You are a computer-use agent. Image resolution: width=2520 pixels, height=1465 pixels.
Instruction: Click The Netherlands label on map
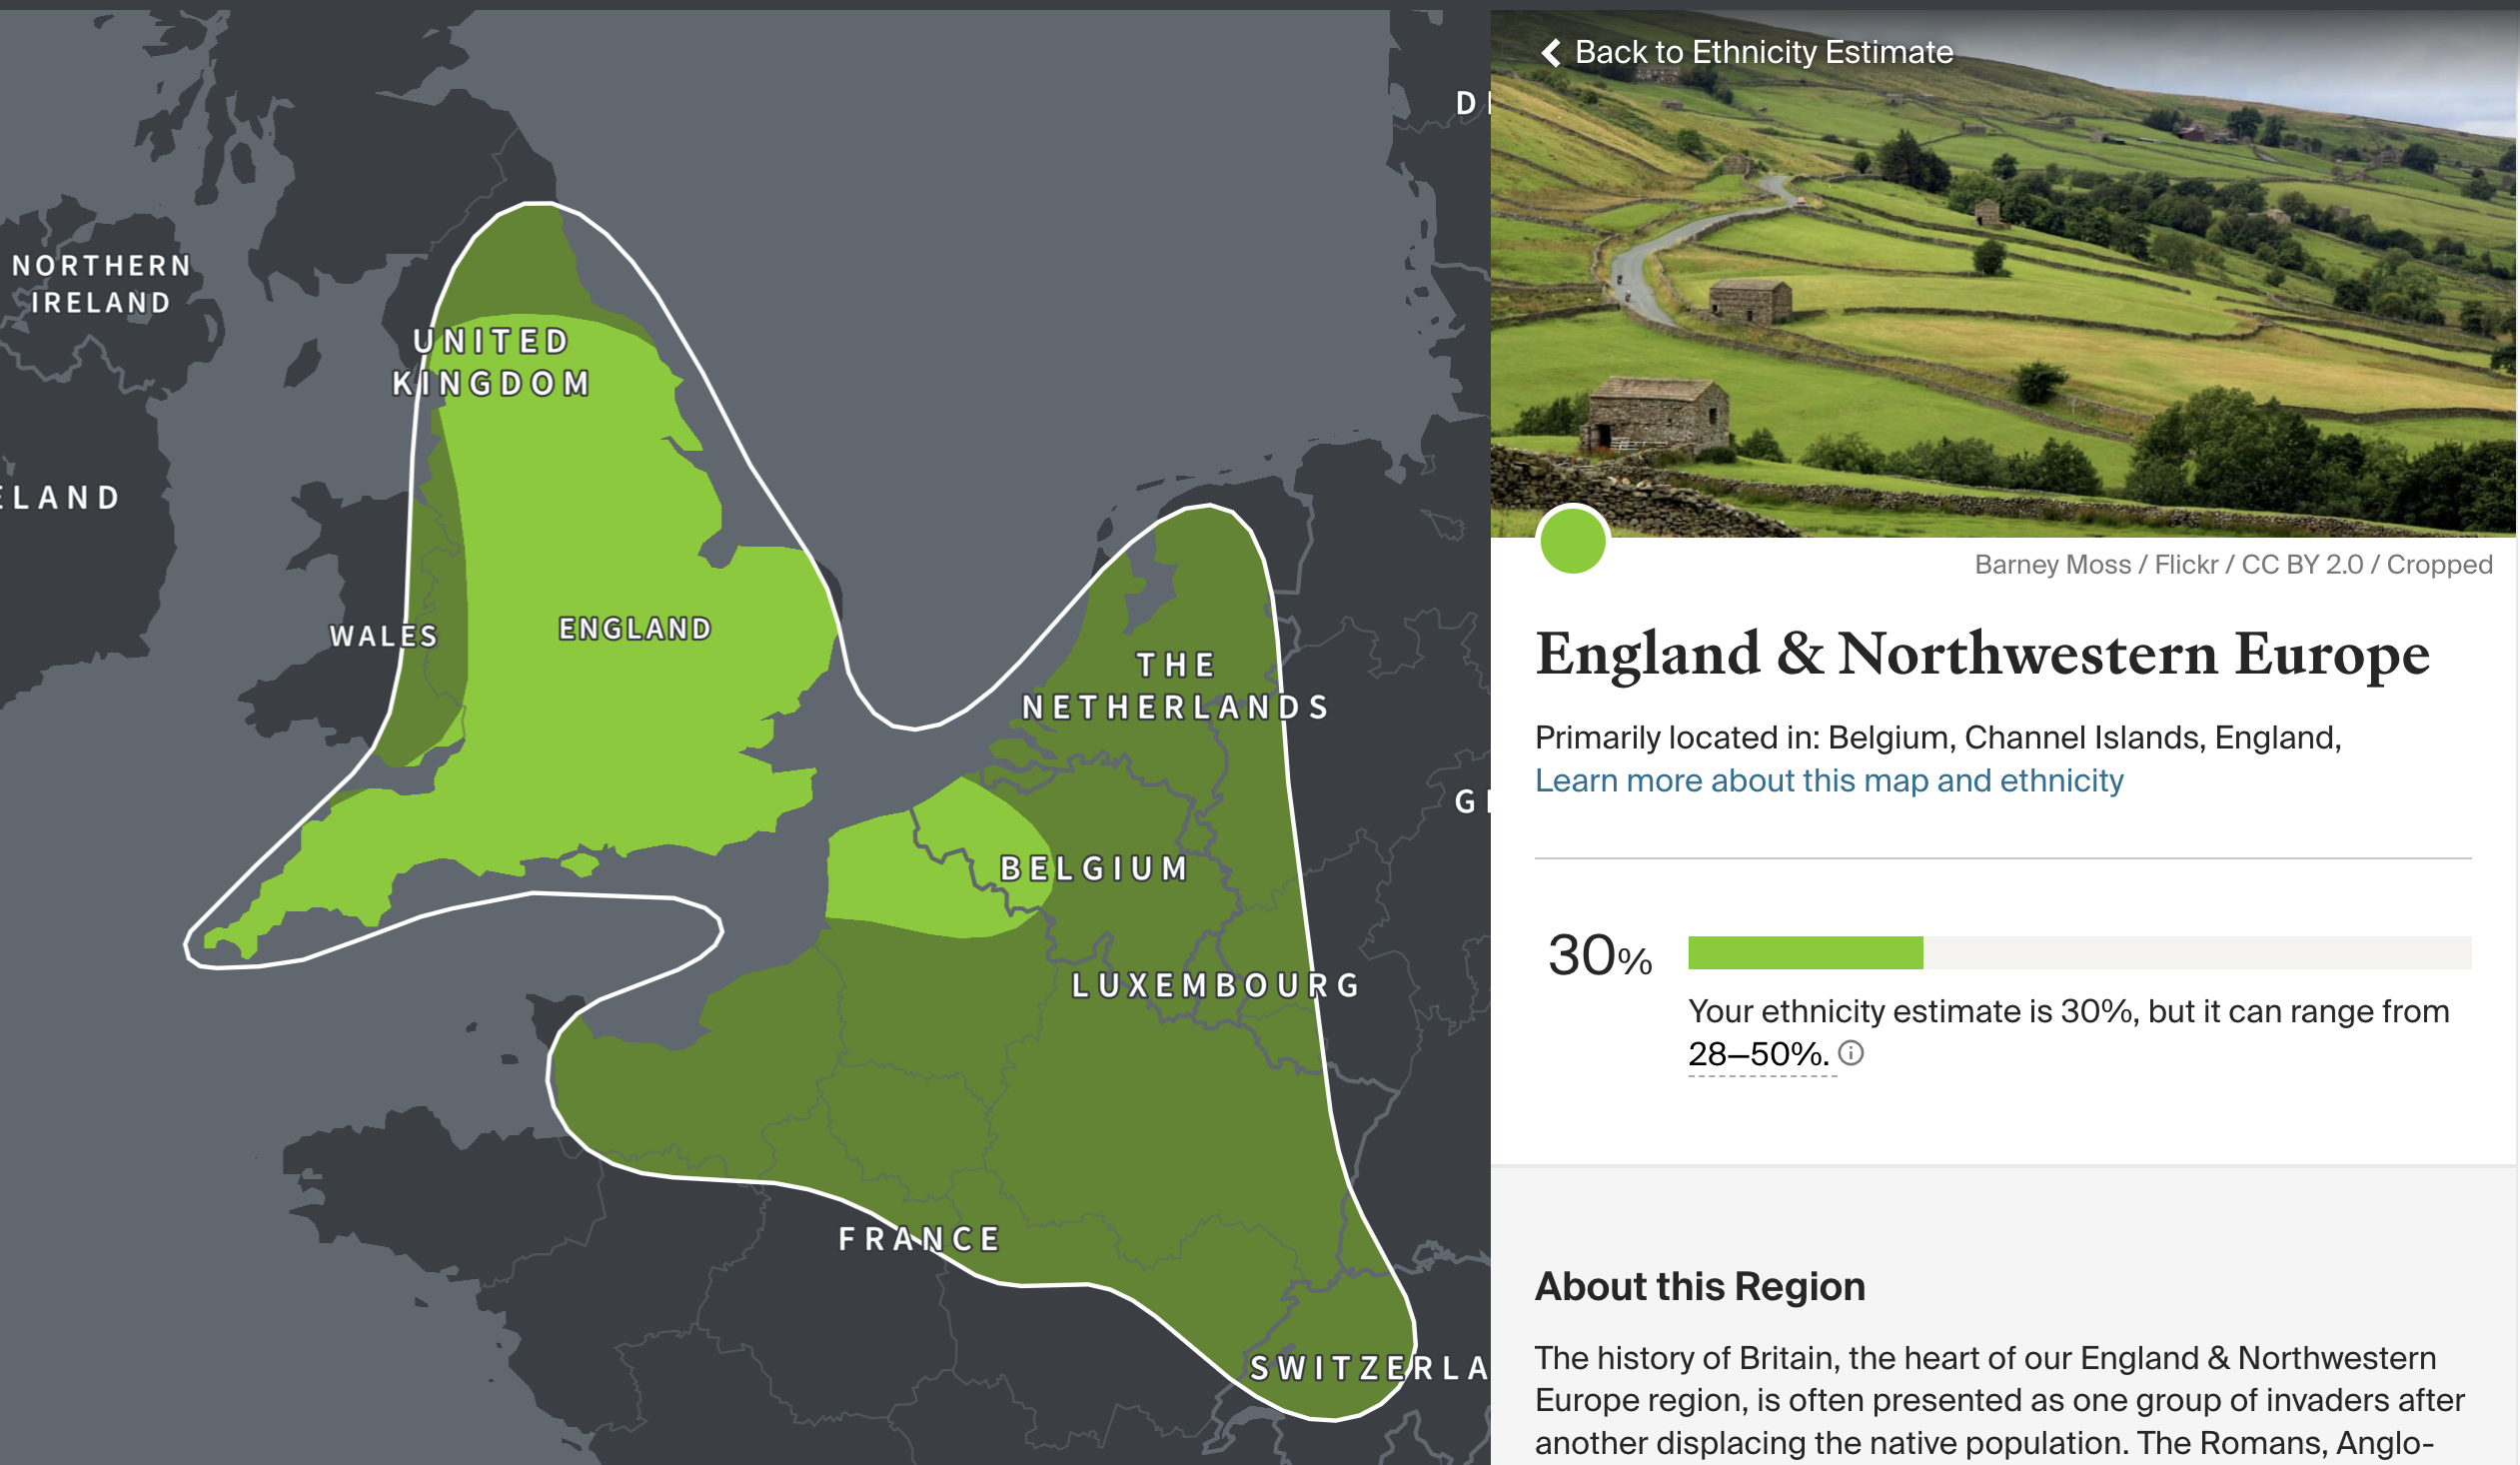[1176, 686]
